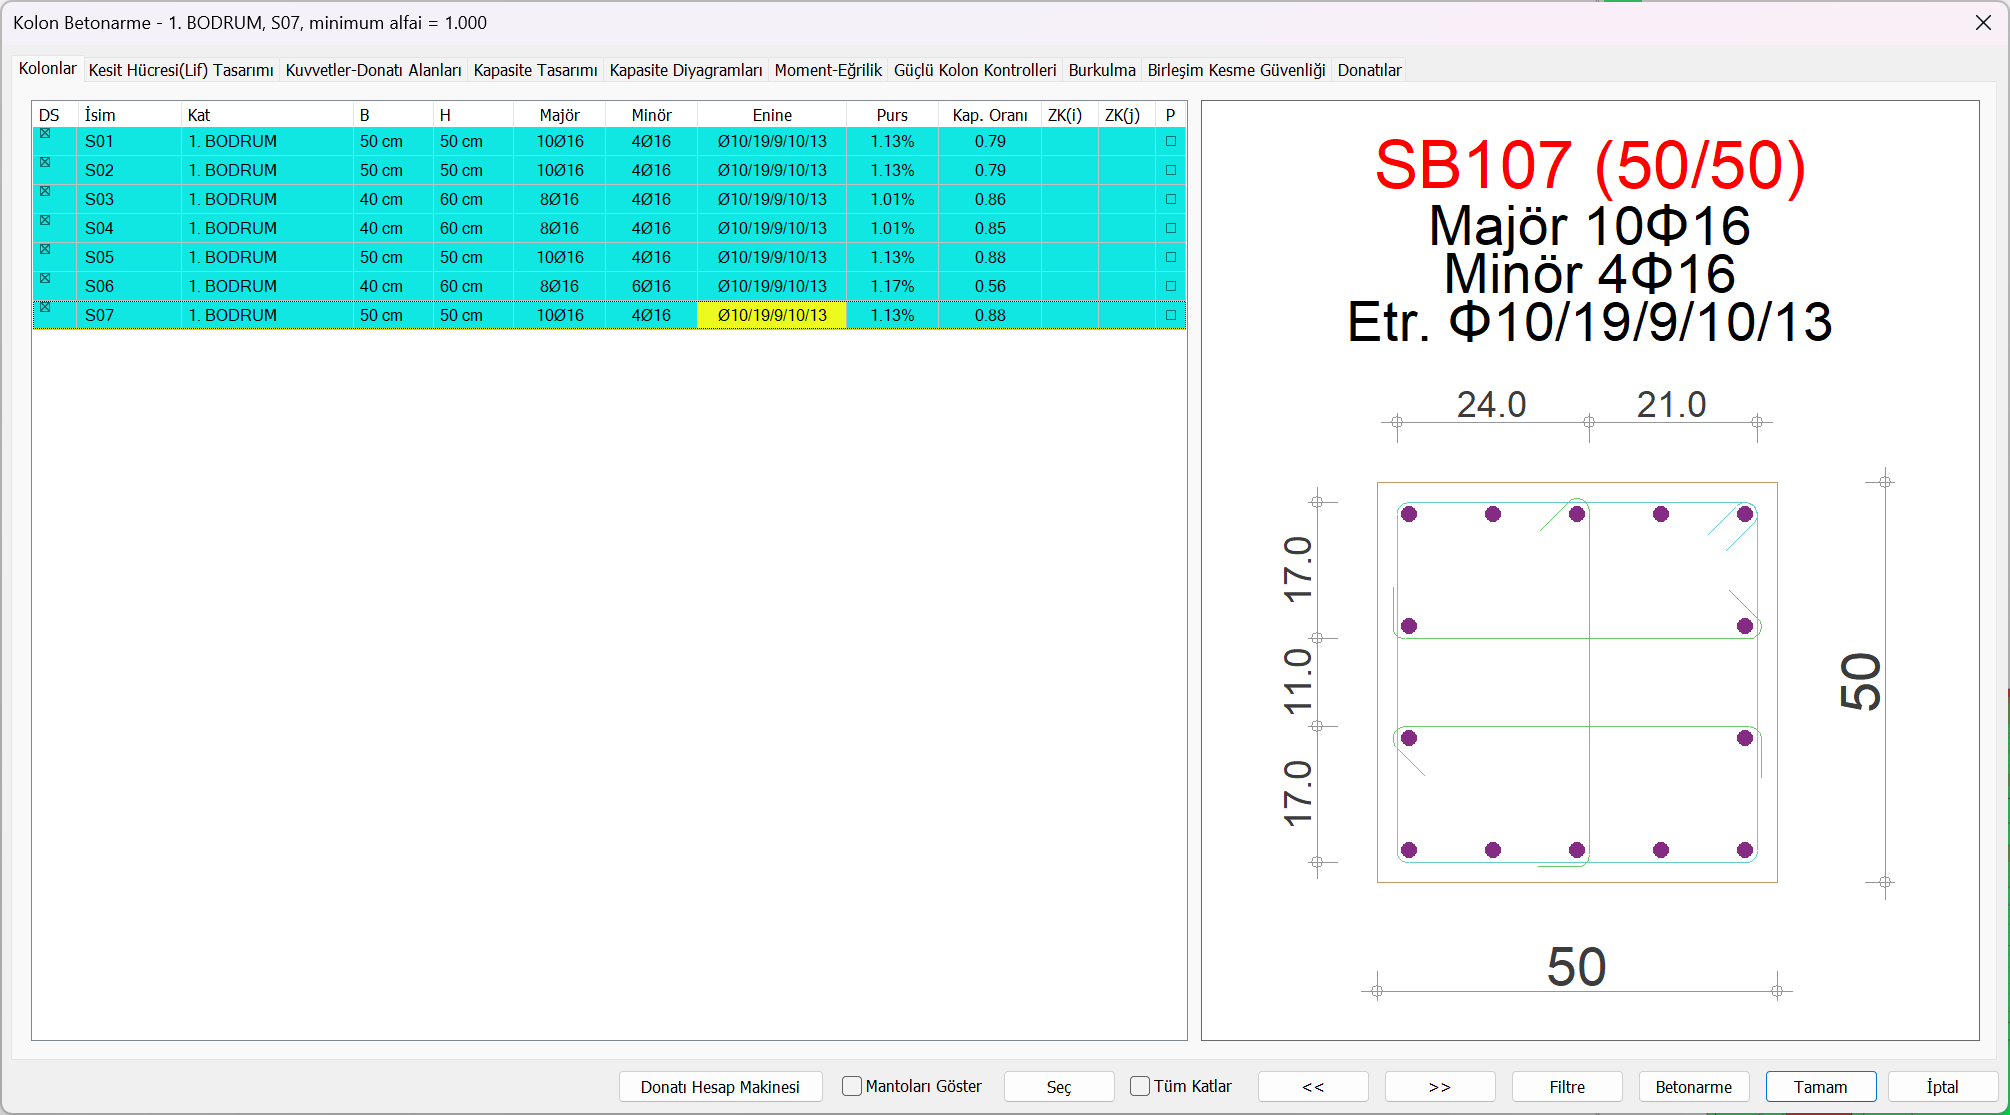The height and width of the screenshot is (1115, 2010).
Task: Toggle DS checkbox for row S01
Action: pos(45,133)
